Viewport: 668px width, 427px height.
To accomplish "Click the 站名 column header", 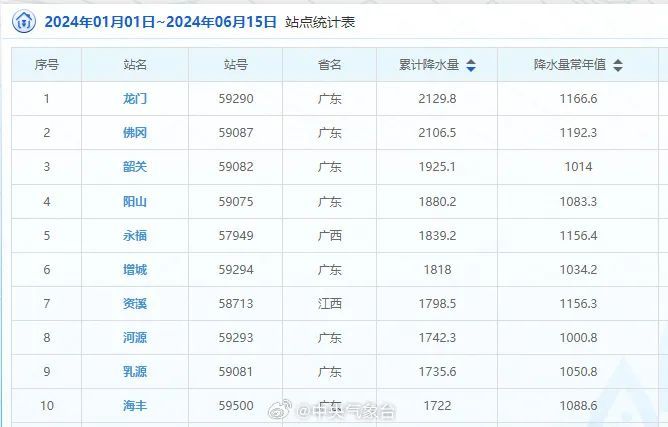I will (135, 65).
